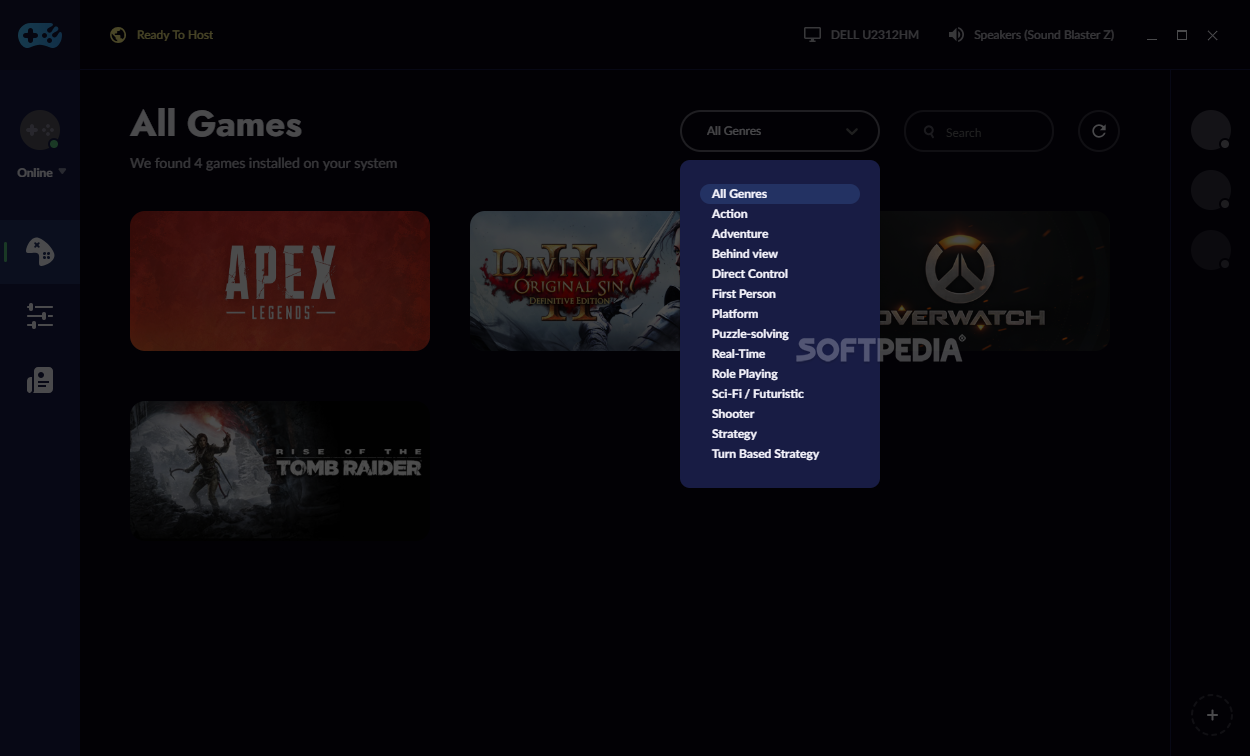Choose the Adventure genre
This screenshot has height=756, width=1250.
pos(740,234)
